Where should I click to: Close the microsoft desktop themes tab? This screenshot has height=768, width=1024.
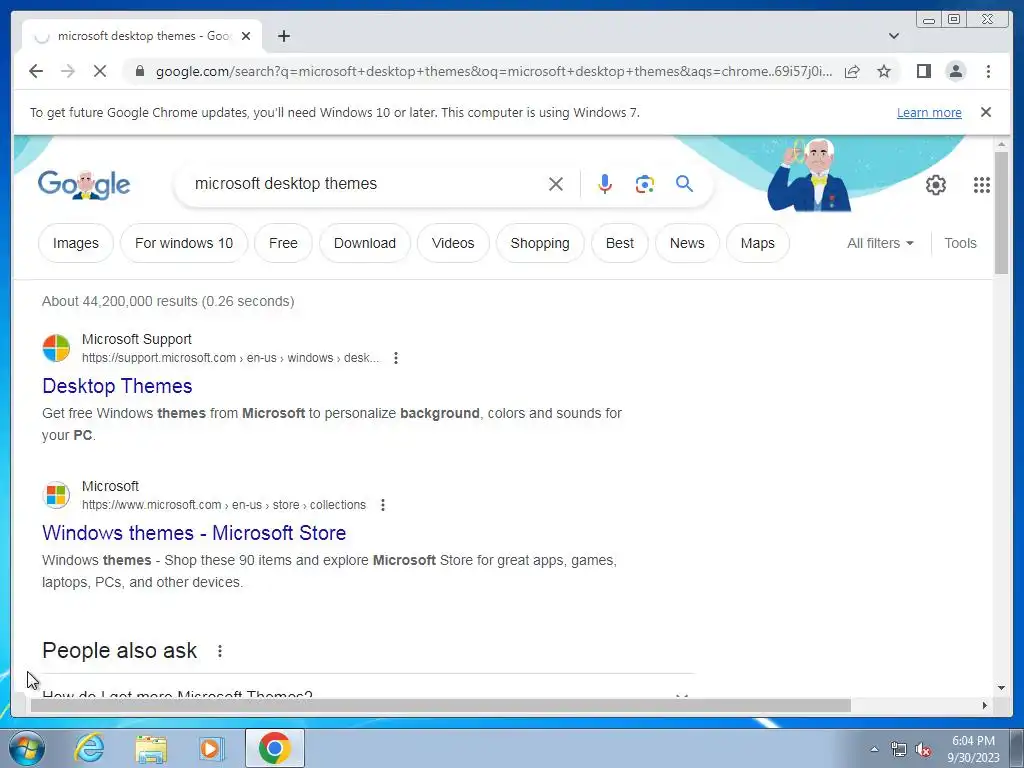[x=246, y=36]
